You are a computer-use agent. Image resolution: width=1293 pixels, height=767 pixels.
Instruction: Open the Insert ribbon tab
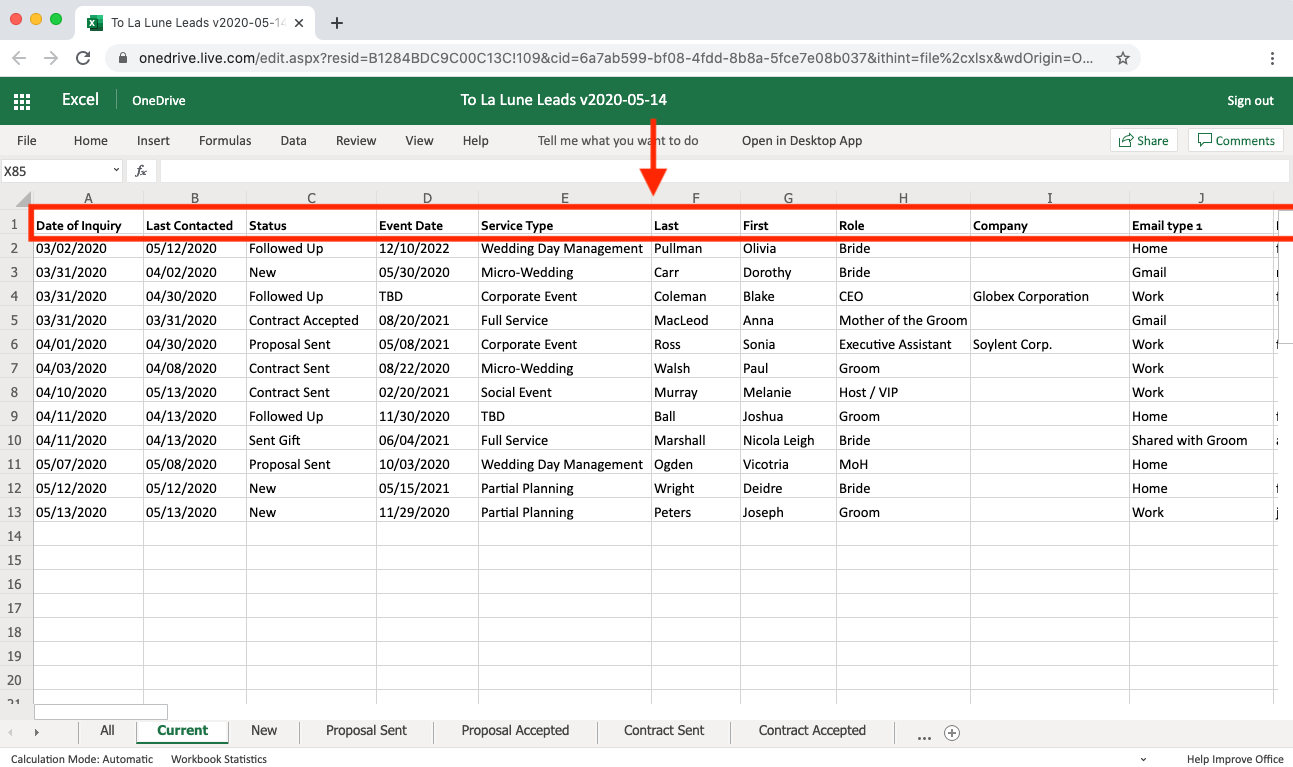[x=153, y=141]
